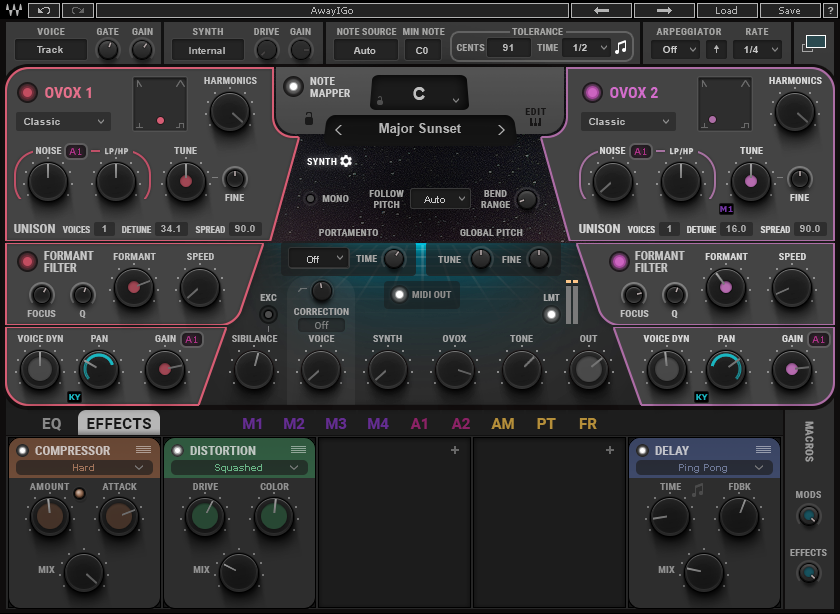This screenshot has width=840, height=614.
Task: Click the Waves logo icon
Action: click(14, 10)
